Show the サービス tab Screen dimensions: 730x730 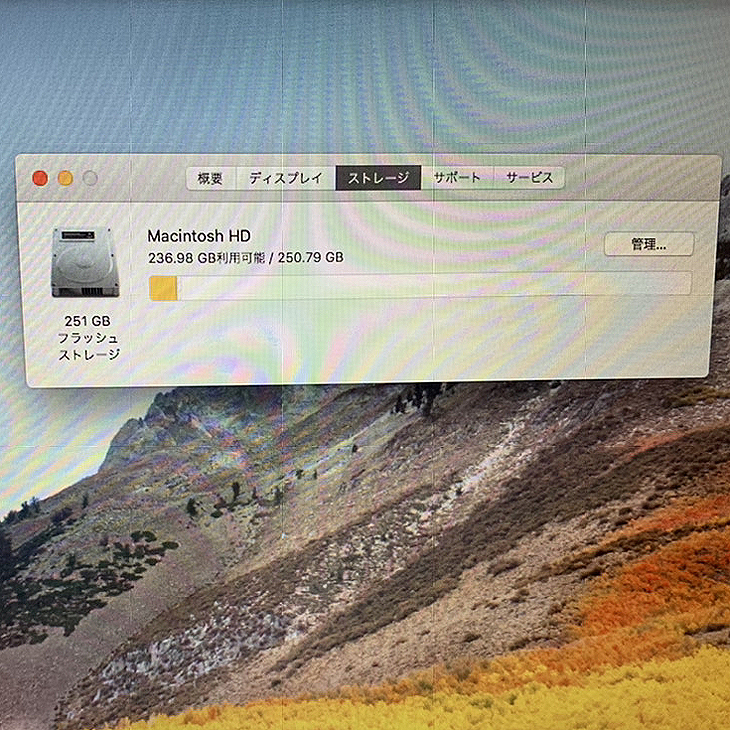coord(529,178)
